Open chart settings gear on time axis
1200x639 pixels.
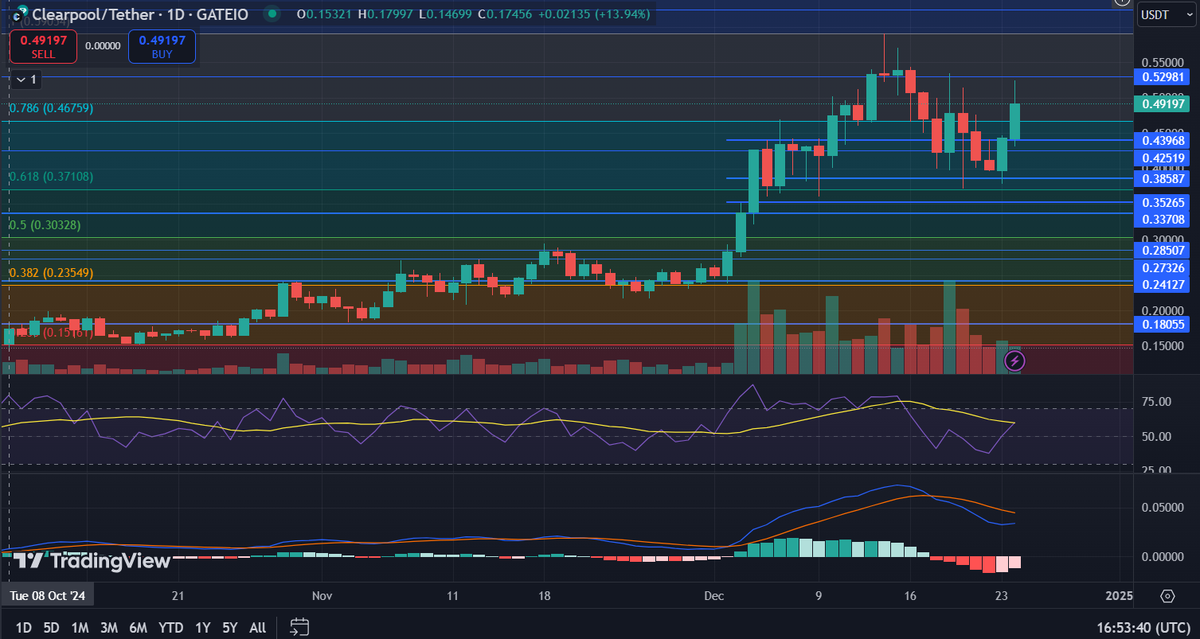1167,596
